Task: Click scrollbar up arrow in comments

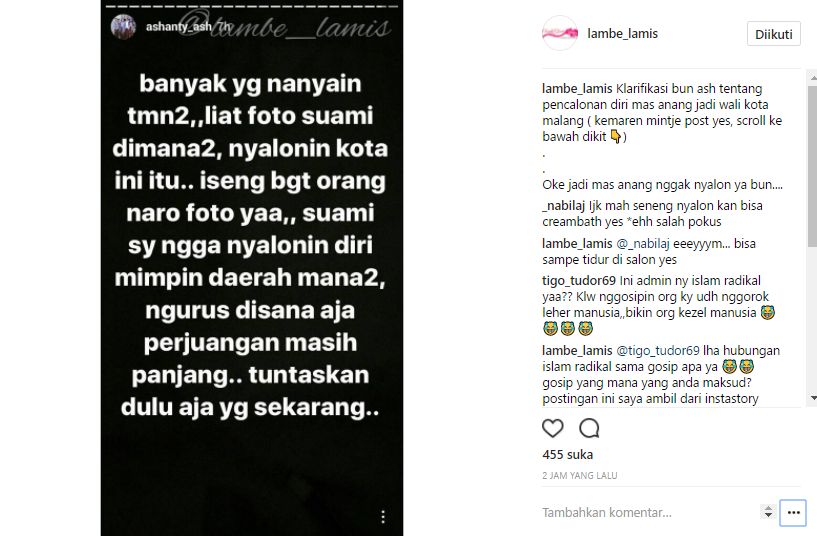Action: [x=812, y=77]
